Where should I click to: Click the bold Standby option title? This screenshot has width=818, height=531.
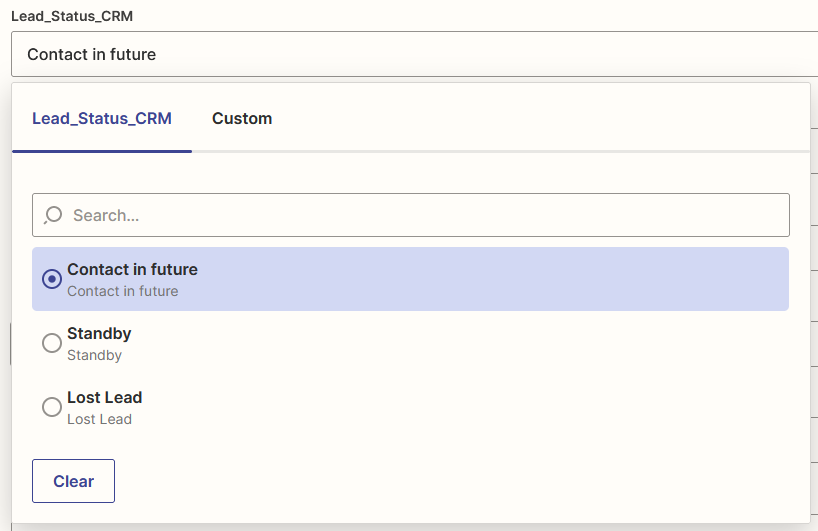pos(99,333)
